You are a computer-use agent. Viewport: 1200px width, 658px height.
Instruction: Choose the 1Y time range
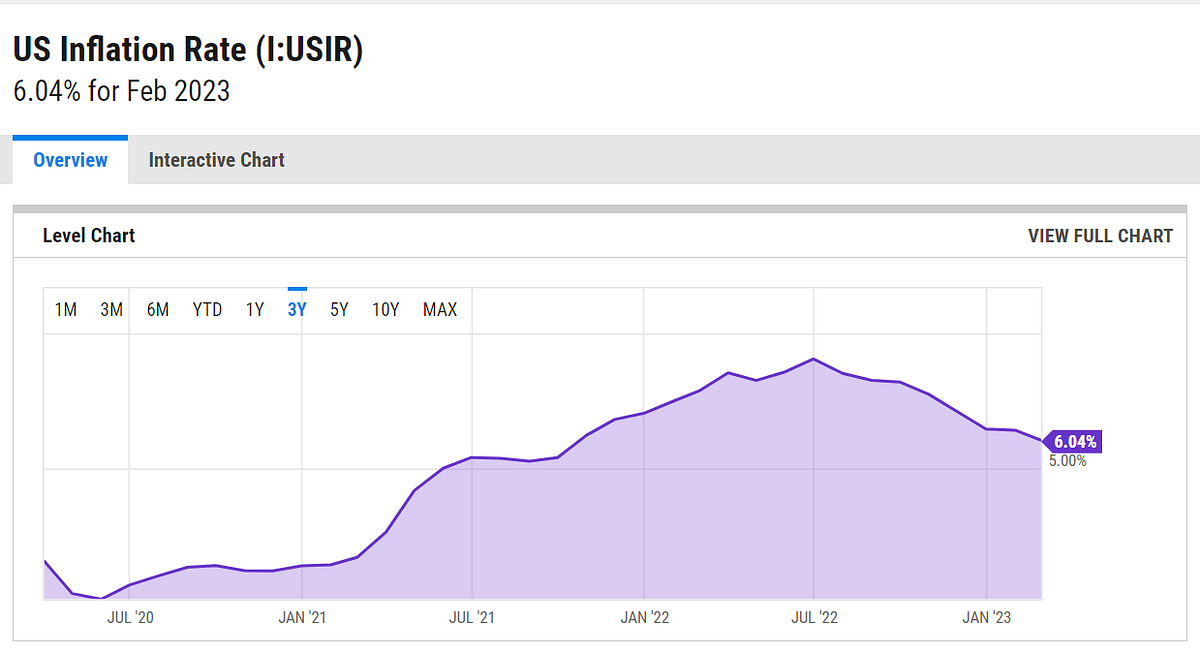tap(255, 310)
